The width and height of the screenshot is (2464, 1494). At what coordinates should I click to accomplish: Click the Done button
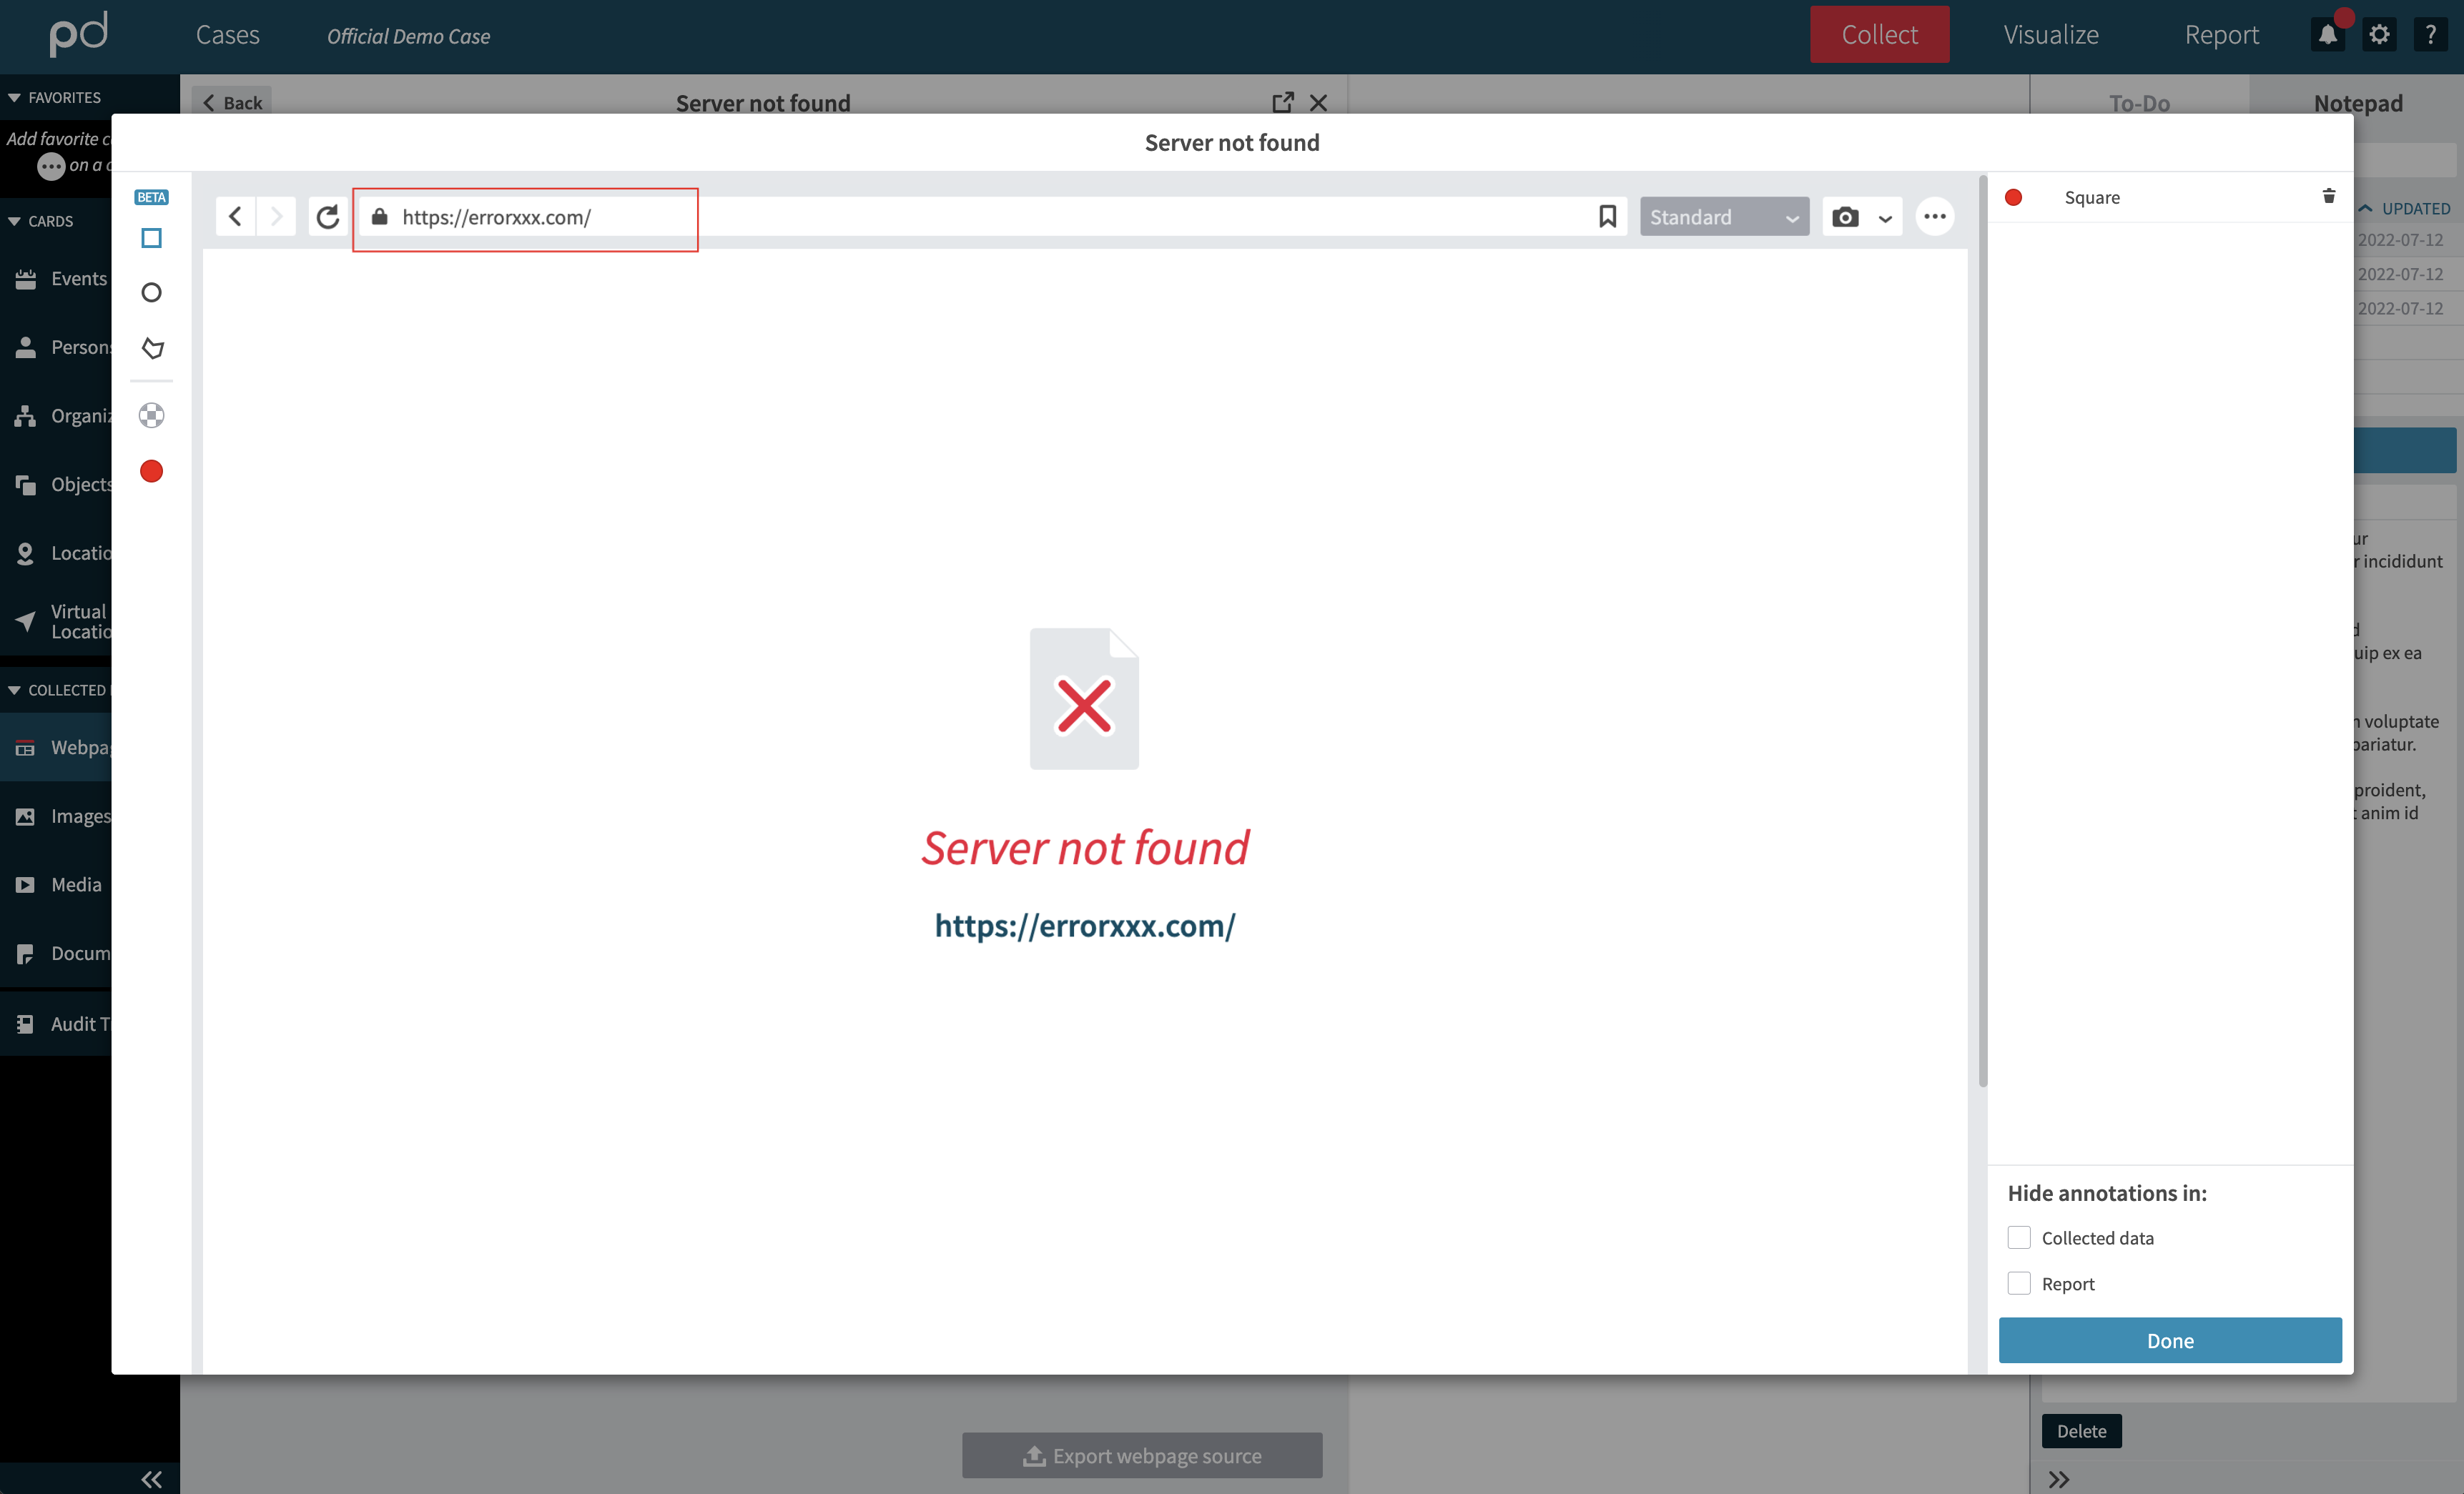pos(2170,1340)
